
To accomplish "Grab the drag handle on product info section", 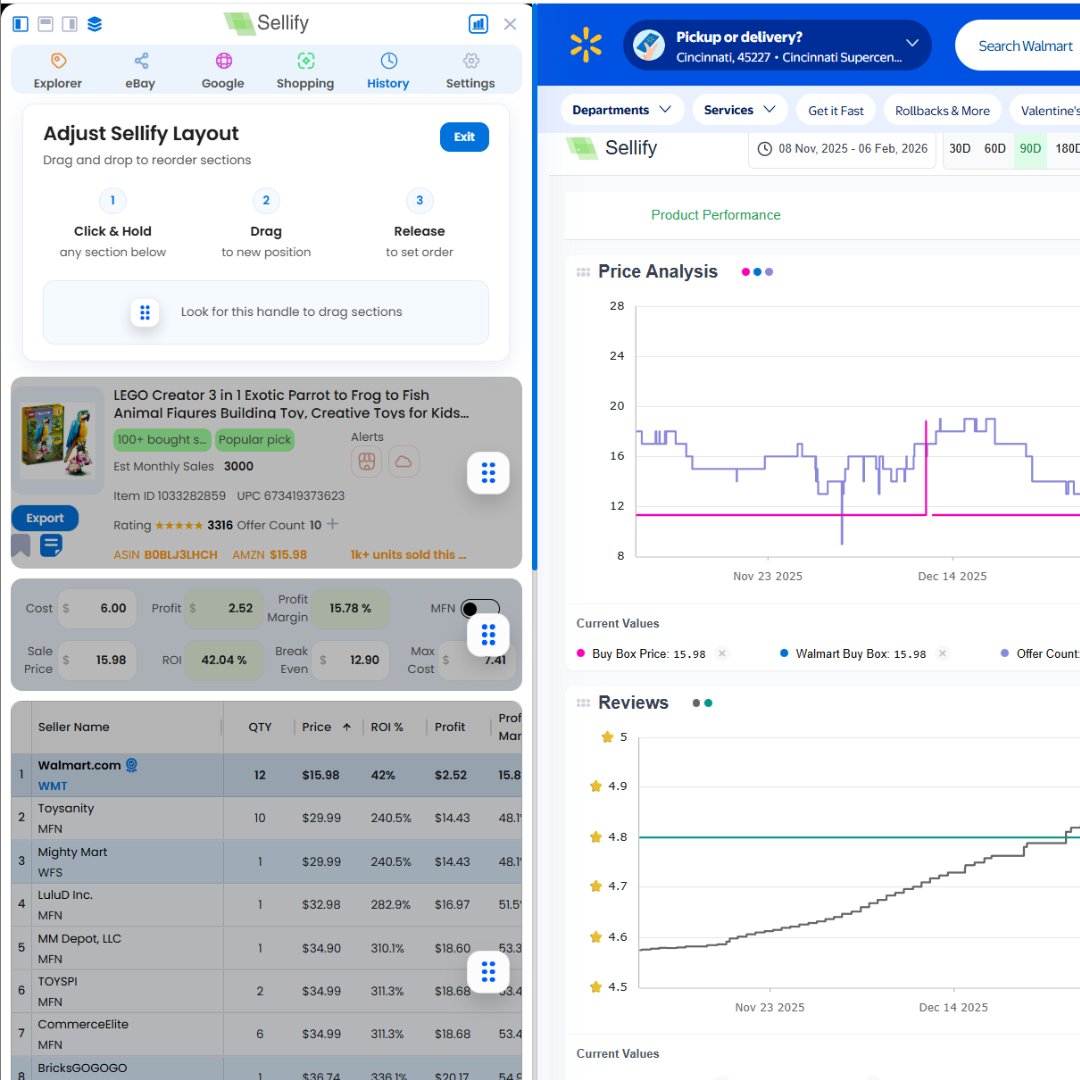I will (488, 472).
